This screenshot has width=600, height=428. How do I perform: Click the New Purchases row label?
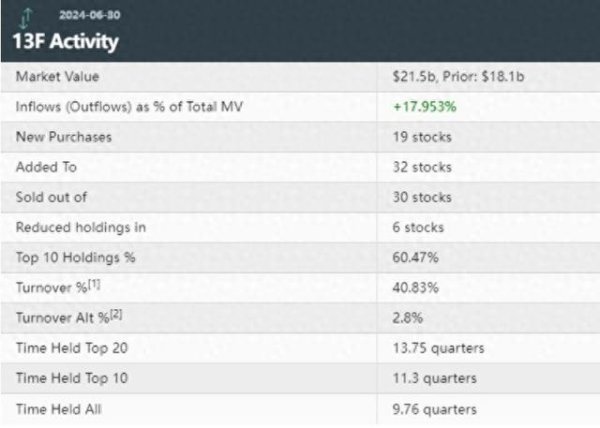click(64, 137)
